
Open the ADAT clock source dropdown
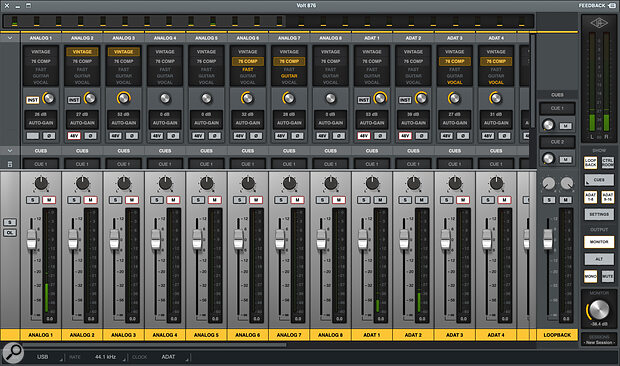173,357
